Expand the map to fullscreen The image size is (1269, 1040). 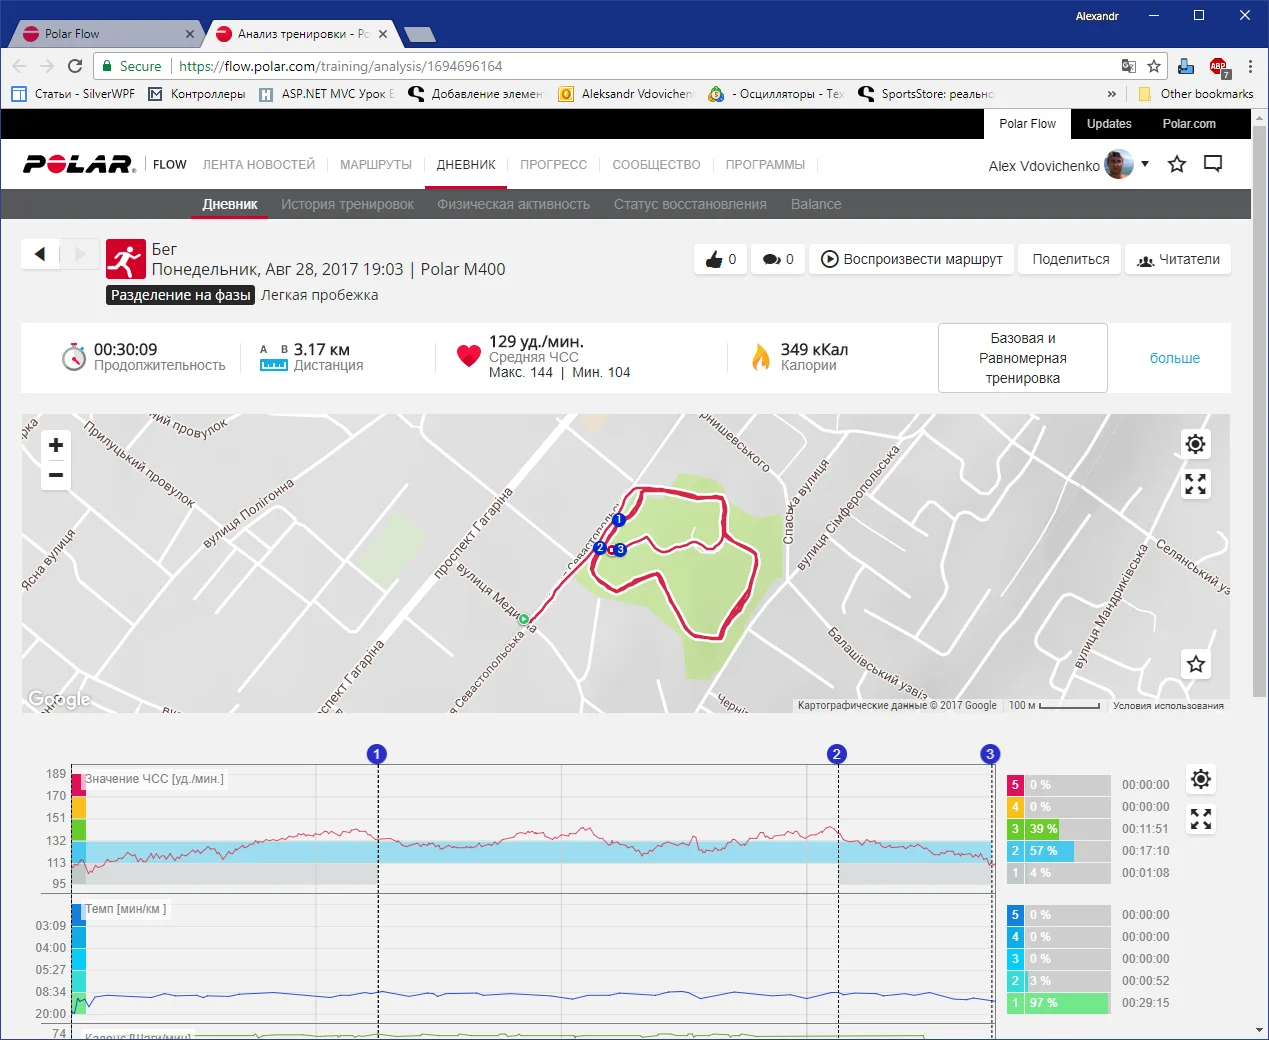(1195, 485)
